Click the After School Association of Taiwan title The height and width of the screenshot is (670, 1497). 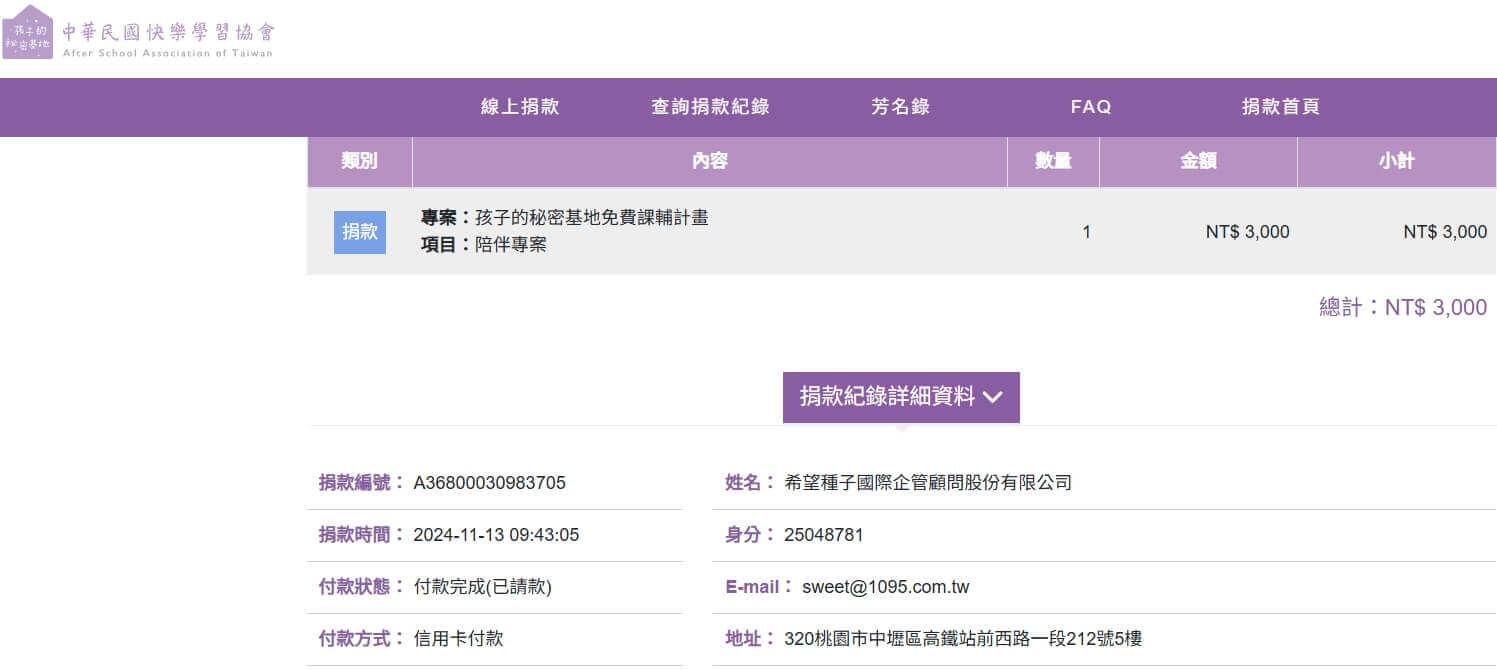[x=167, y=39]
